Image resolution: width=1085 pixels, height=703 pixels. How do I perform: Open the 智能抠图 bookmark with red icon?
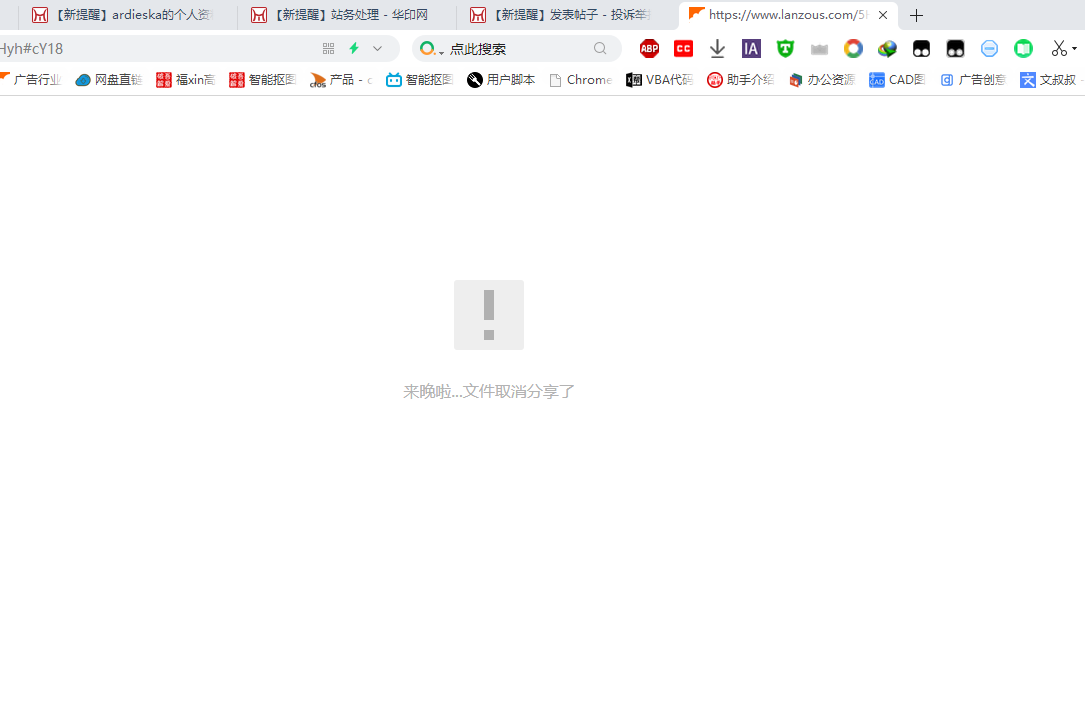[x=262, y=80]
